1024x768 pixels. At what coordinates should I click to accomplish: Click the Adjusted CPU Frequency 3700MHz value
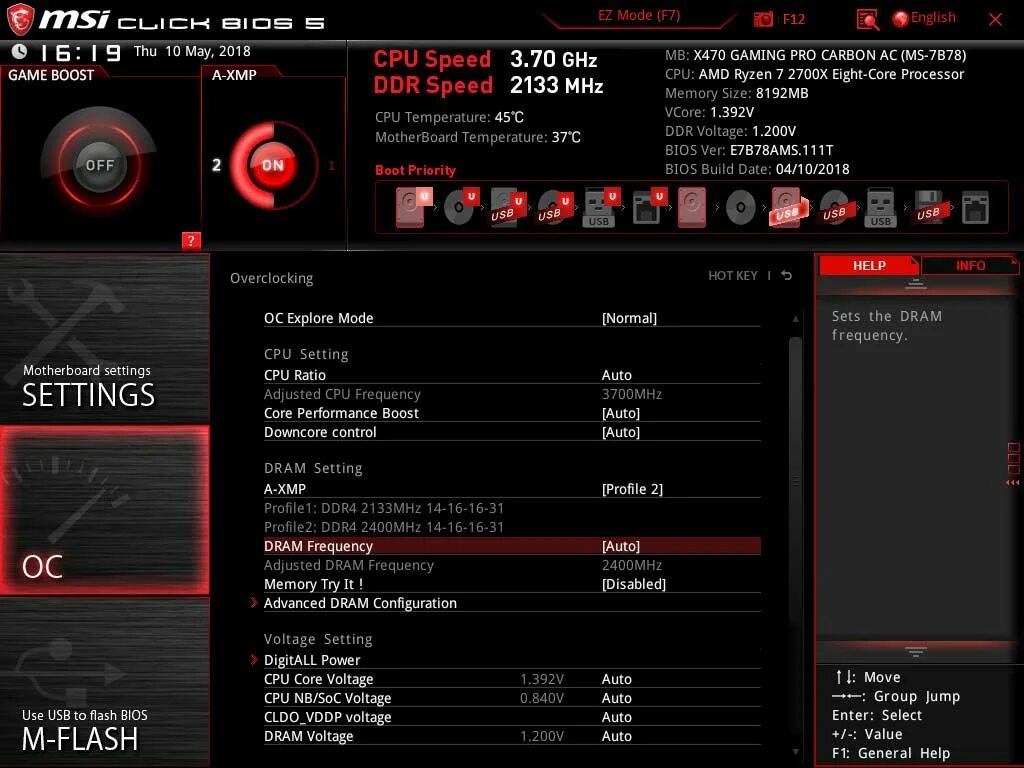pyautogui.click(x=632, y=394)
